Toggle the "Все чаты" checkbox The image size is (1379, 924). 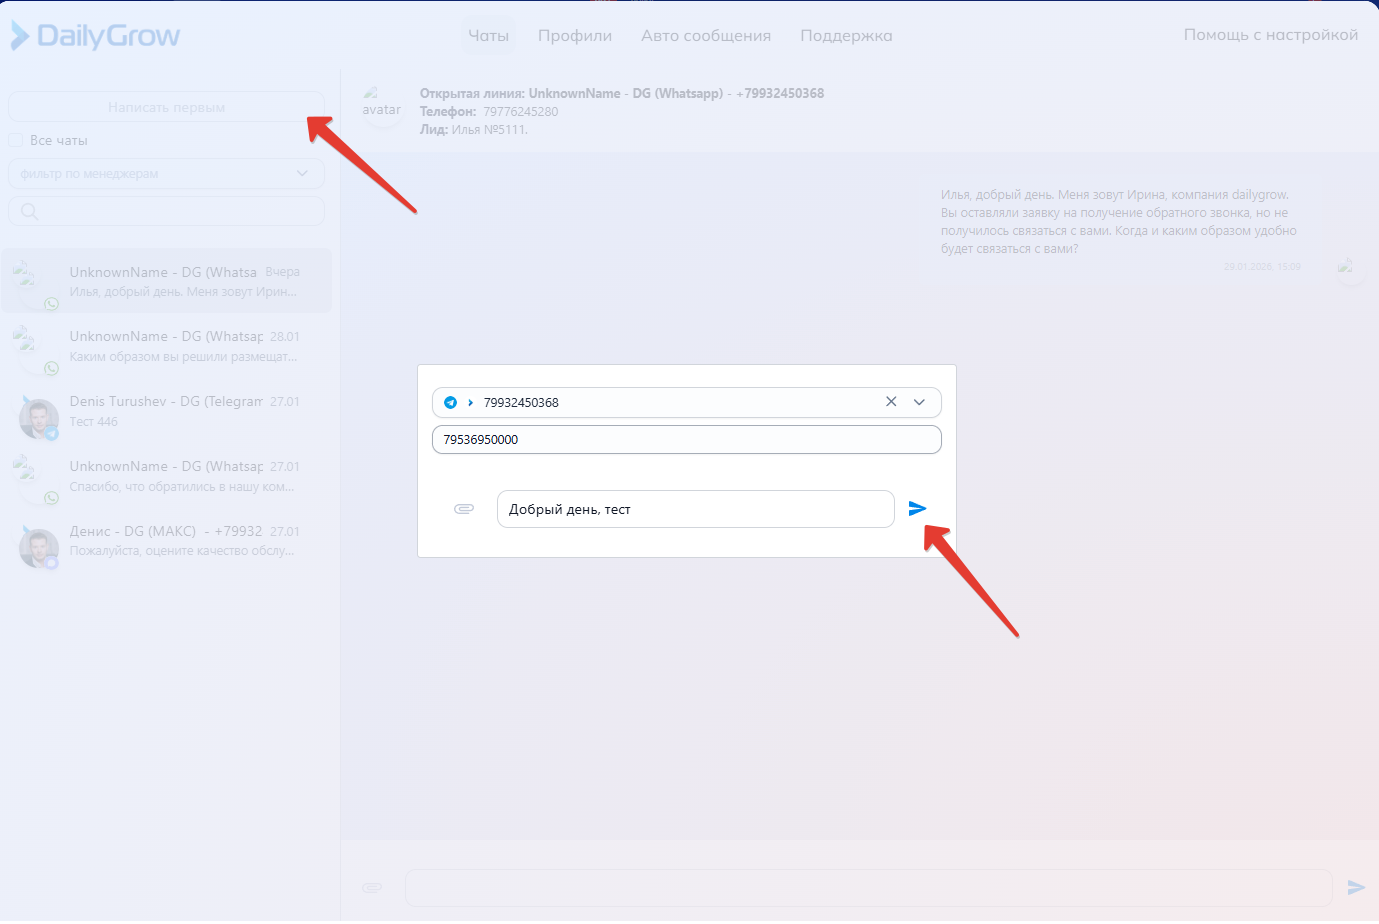tap(16, 140)
